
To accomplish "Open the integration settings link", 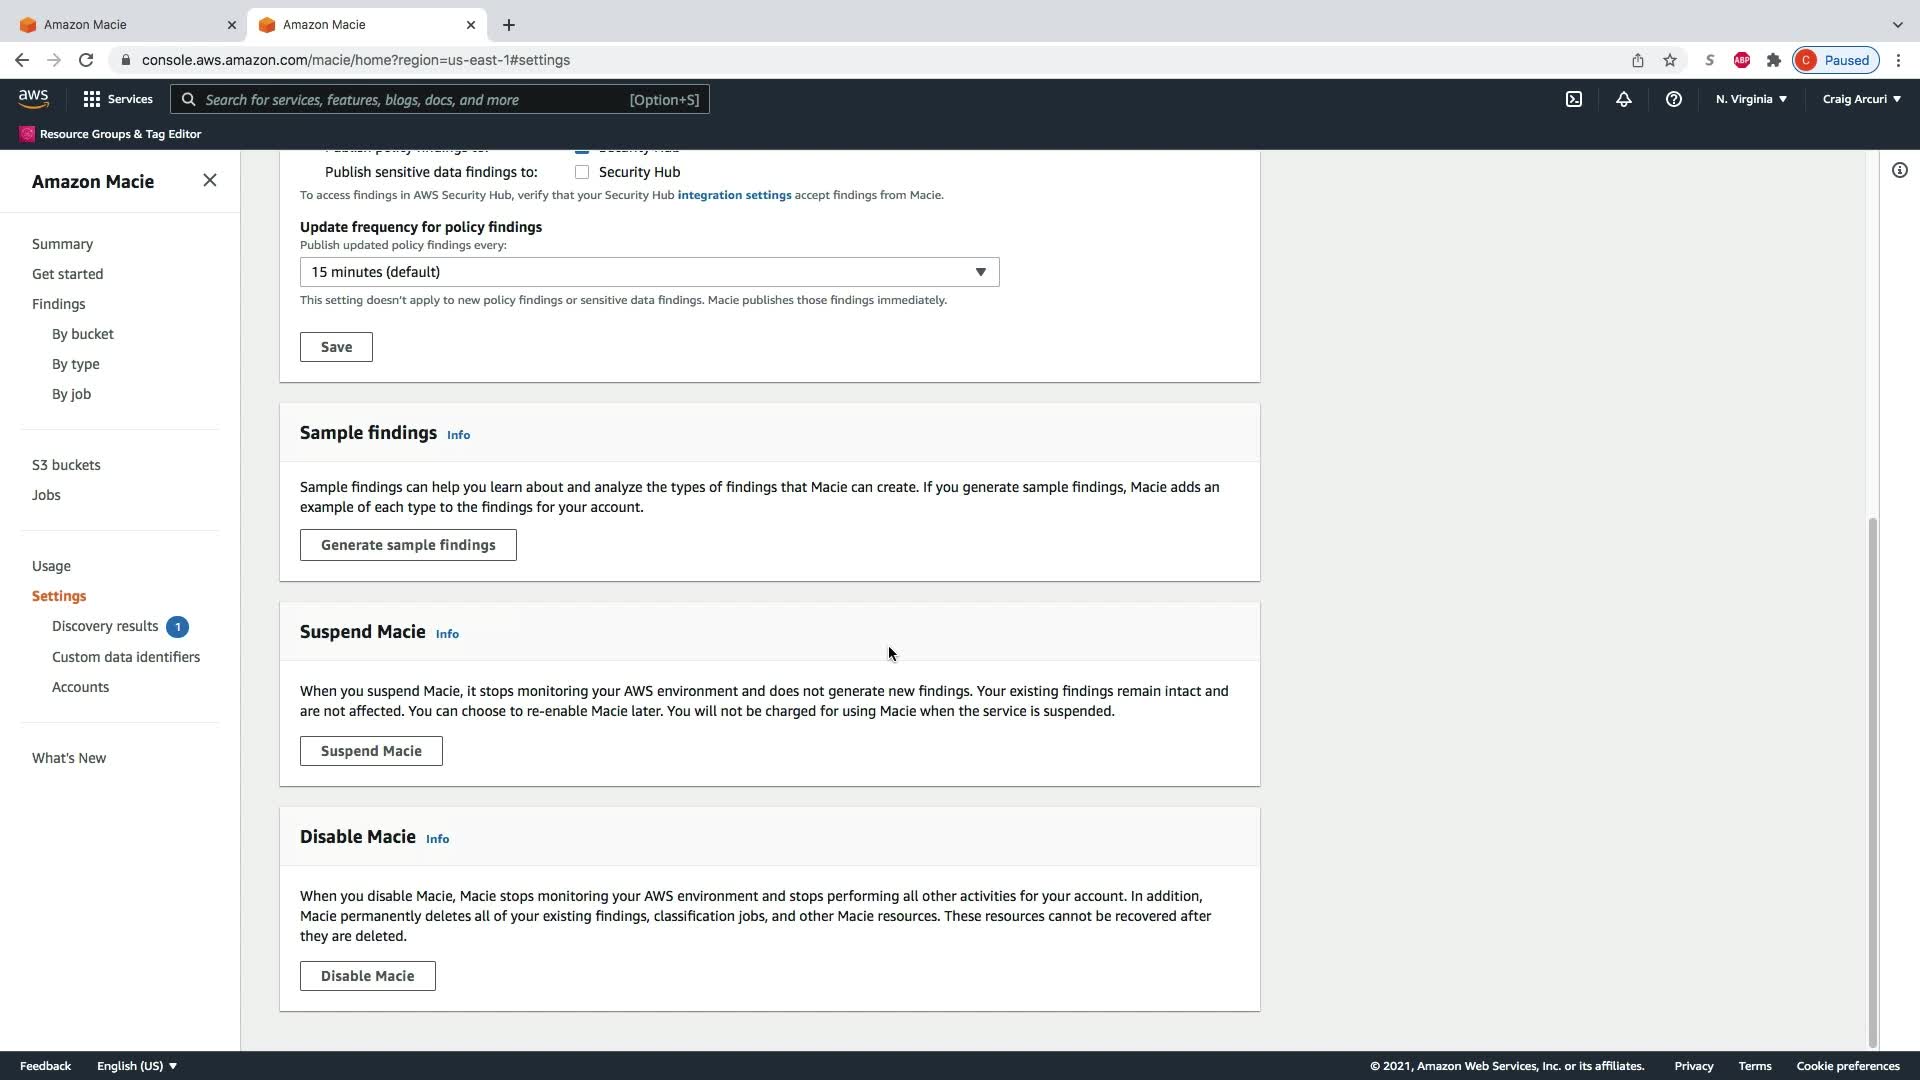I will click(734, 195).
